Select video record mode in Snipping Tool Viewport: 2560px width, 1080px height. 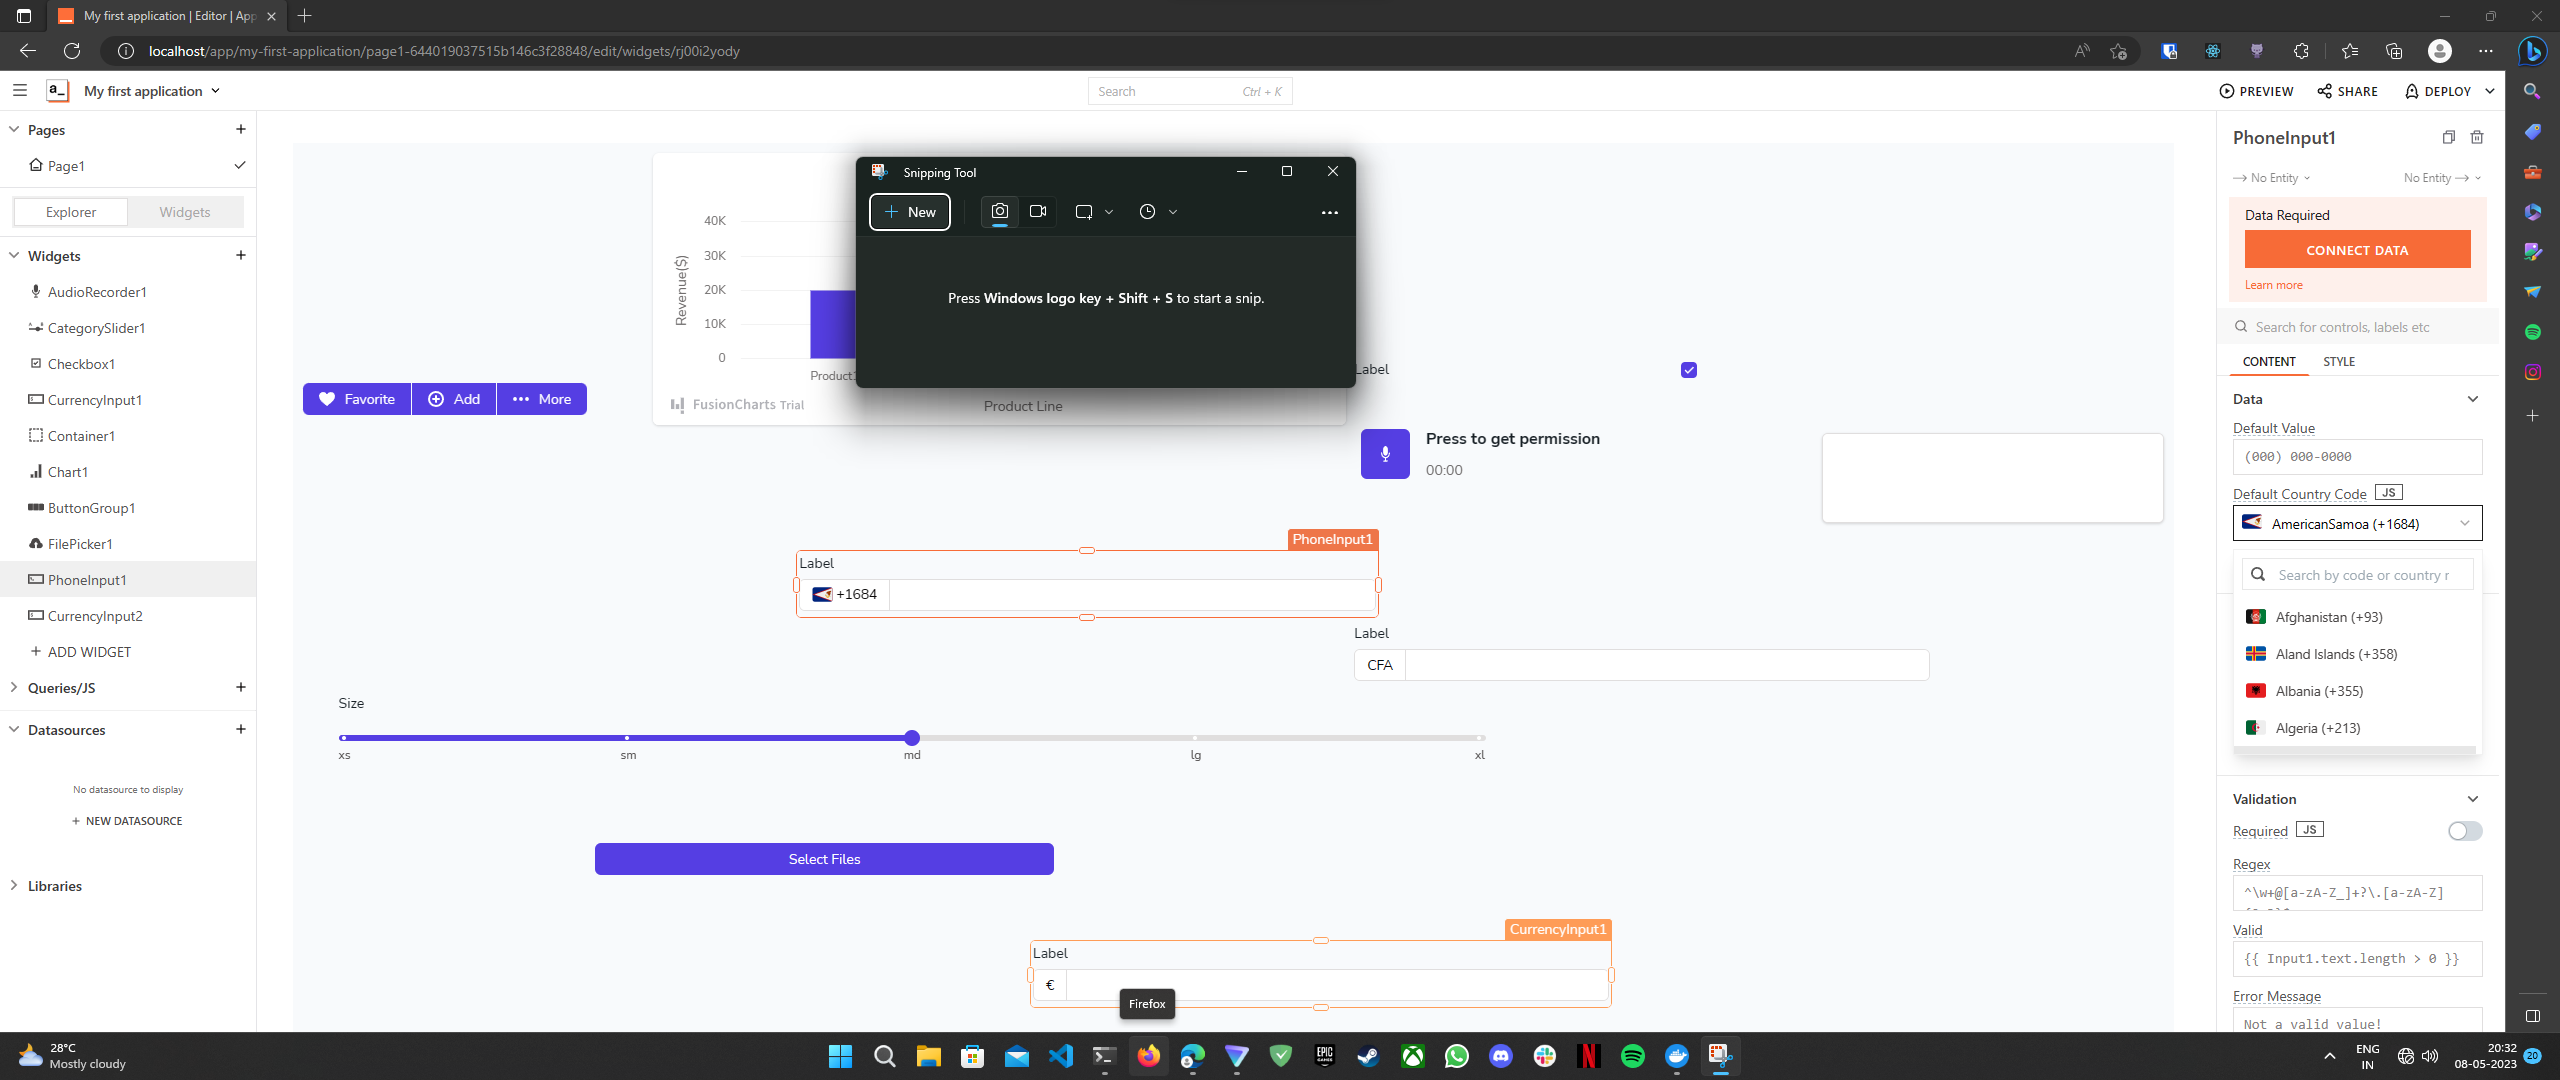point(1038,211)
